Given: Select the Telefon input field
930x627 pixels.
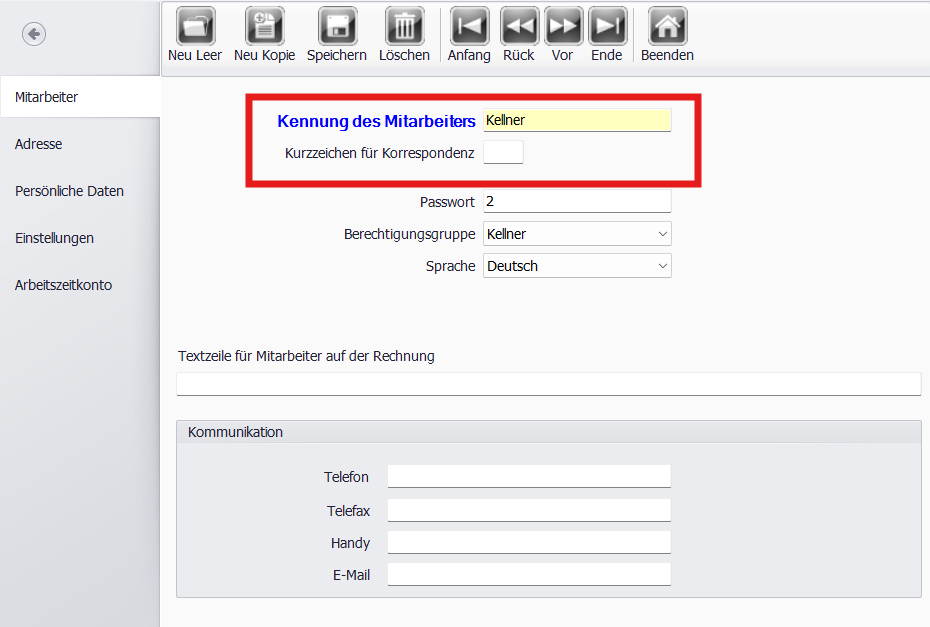Looking at the screenshot, I should click(x=529, y=476).
